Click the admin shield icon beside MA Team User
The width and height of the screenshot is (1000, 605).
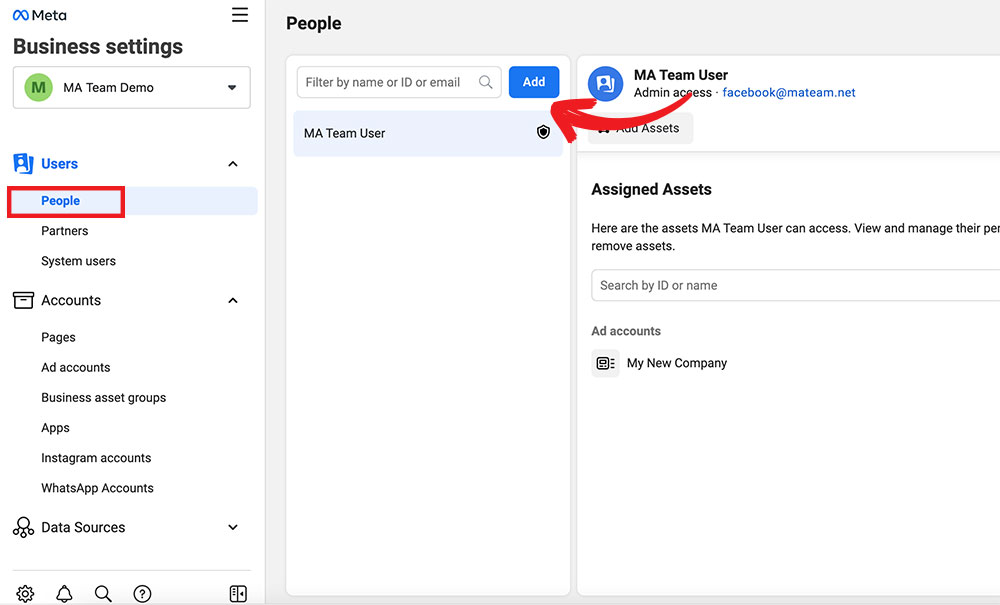(543, 132)
